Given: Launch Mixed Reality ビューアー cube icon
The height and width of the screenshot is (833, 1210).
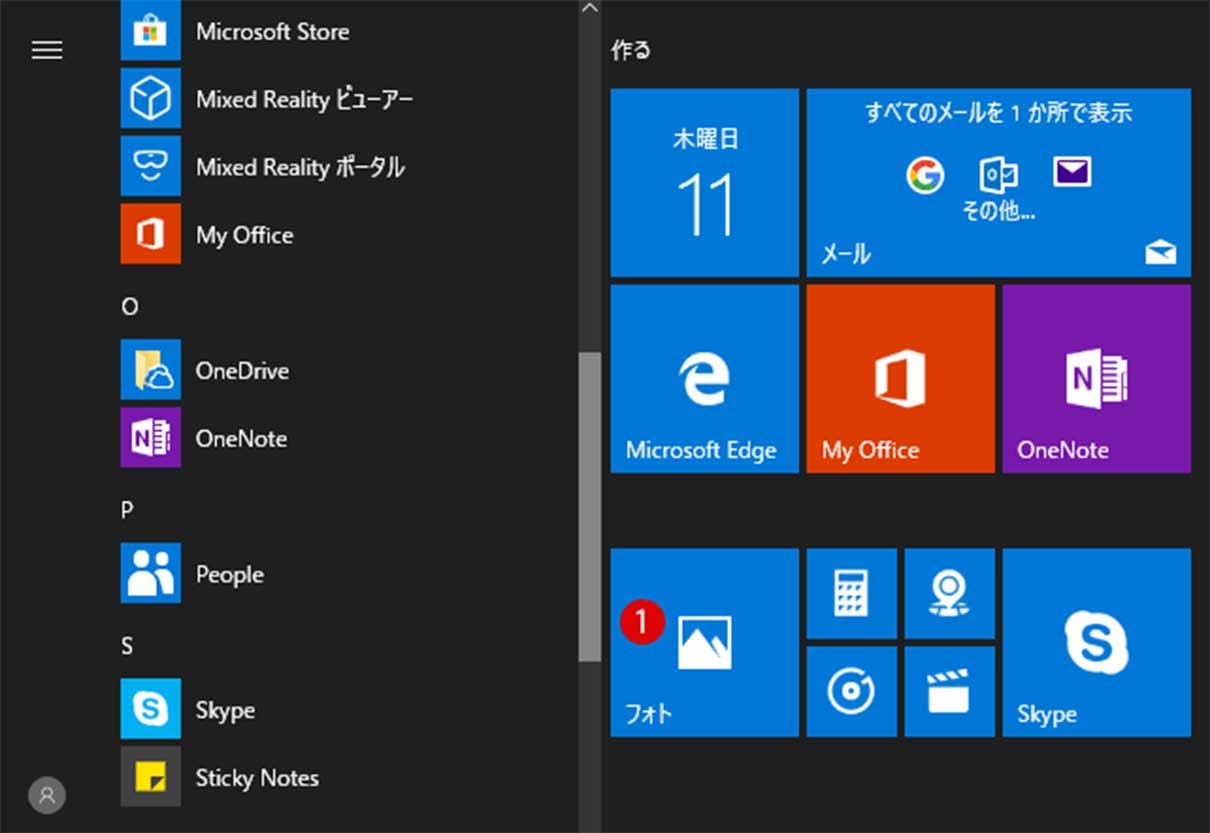Looking at the screenshot, I should click(x=151, y=98).
